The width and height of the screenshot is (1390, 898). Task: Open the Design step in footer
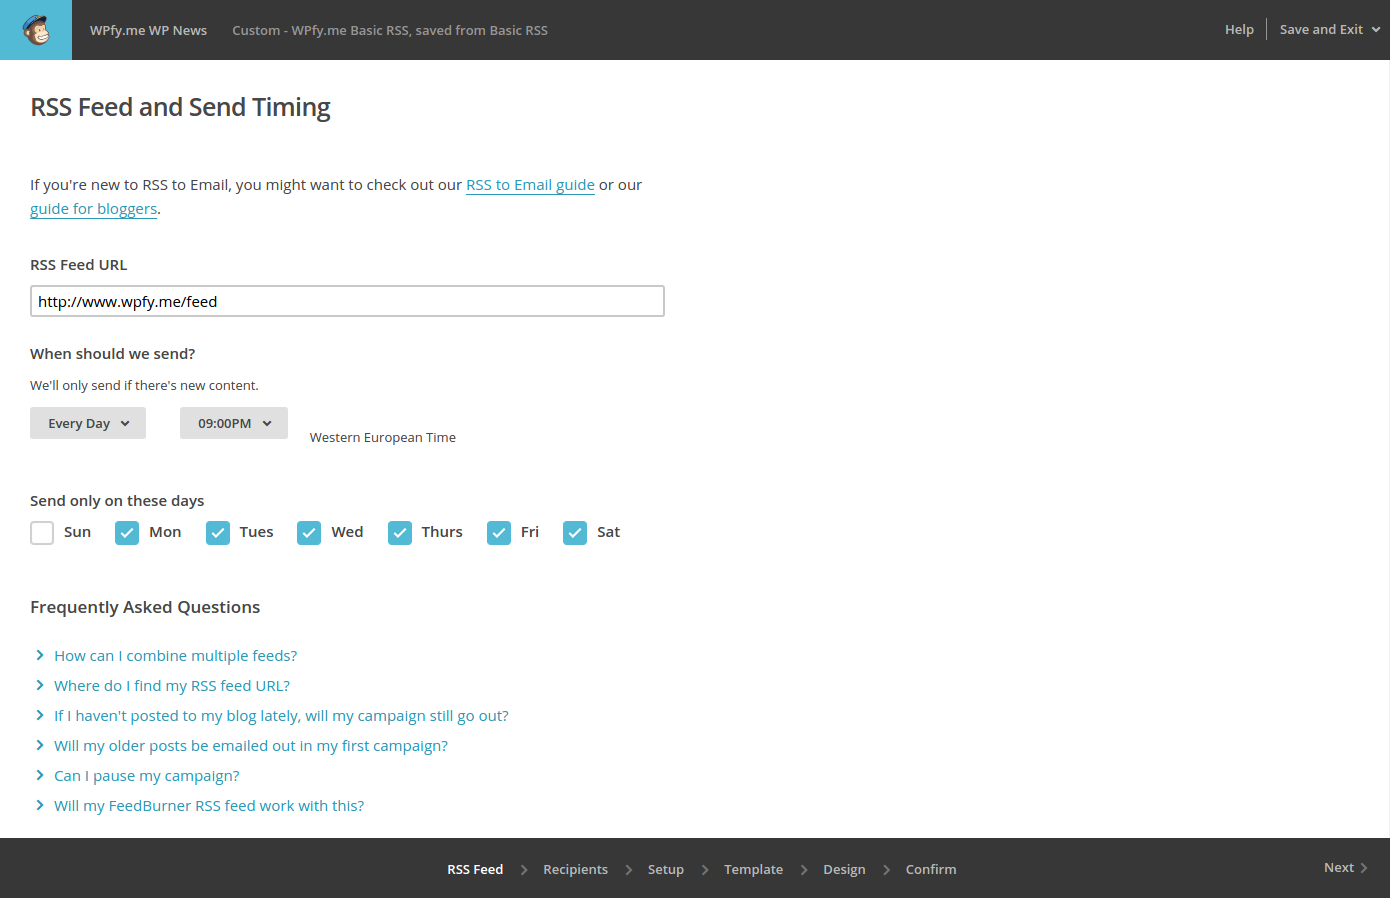844,869
